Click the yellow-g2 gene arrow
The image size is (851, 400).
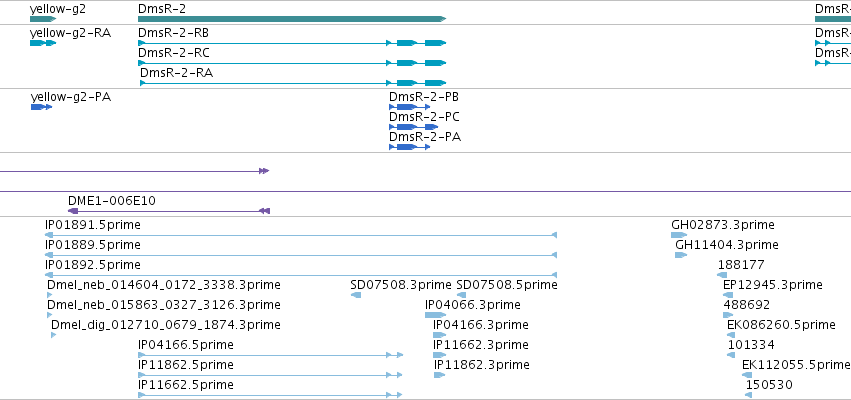(43, 19)
